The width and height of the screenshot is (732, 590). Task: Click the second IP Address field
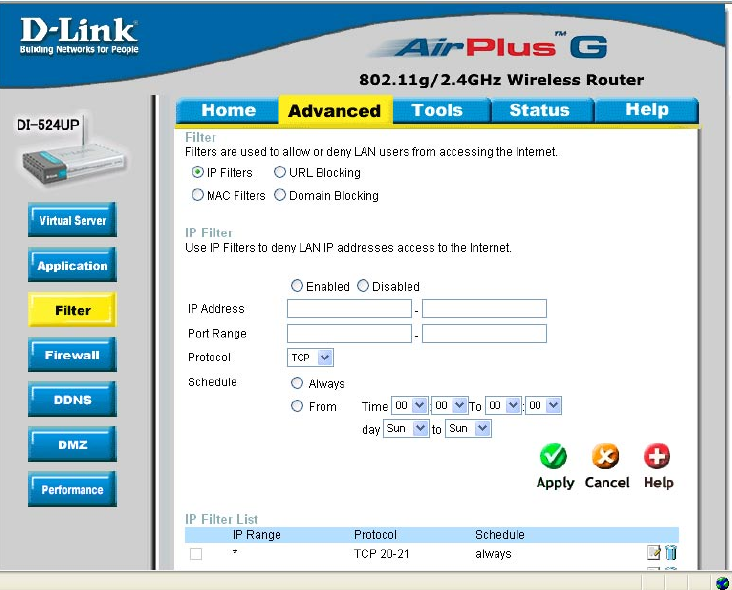[484, 309]
